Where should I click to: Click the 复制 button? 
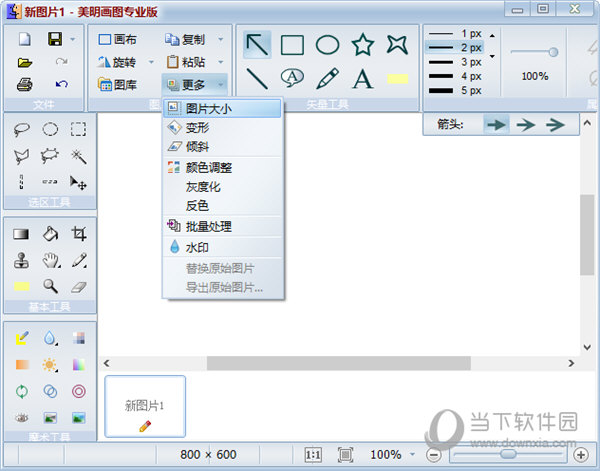tap(185, 39)
